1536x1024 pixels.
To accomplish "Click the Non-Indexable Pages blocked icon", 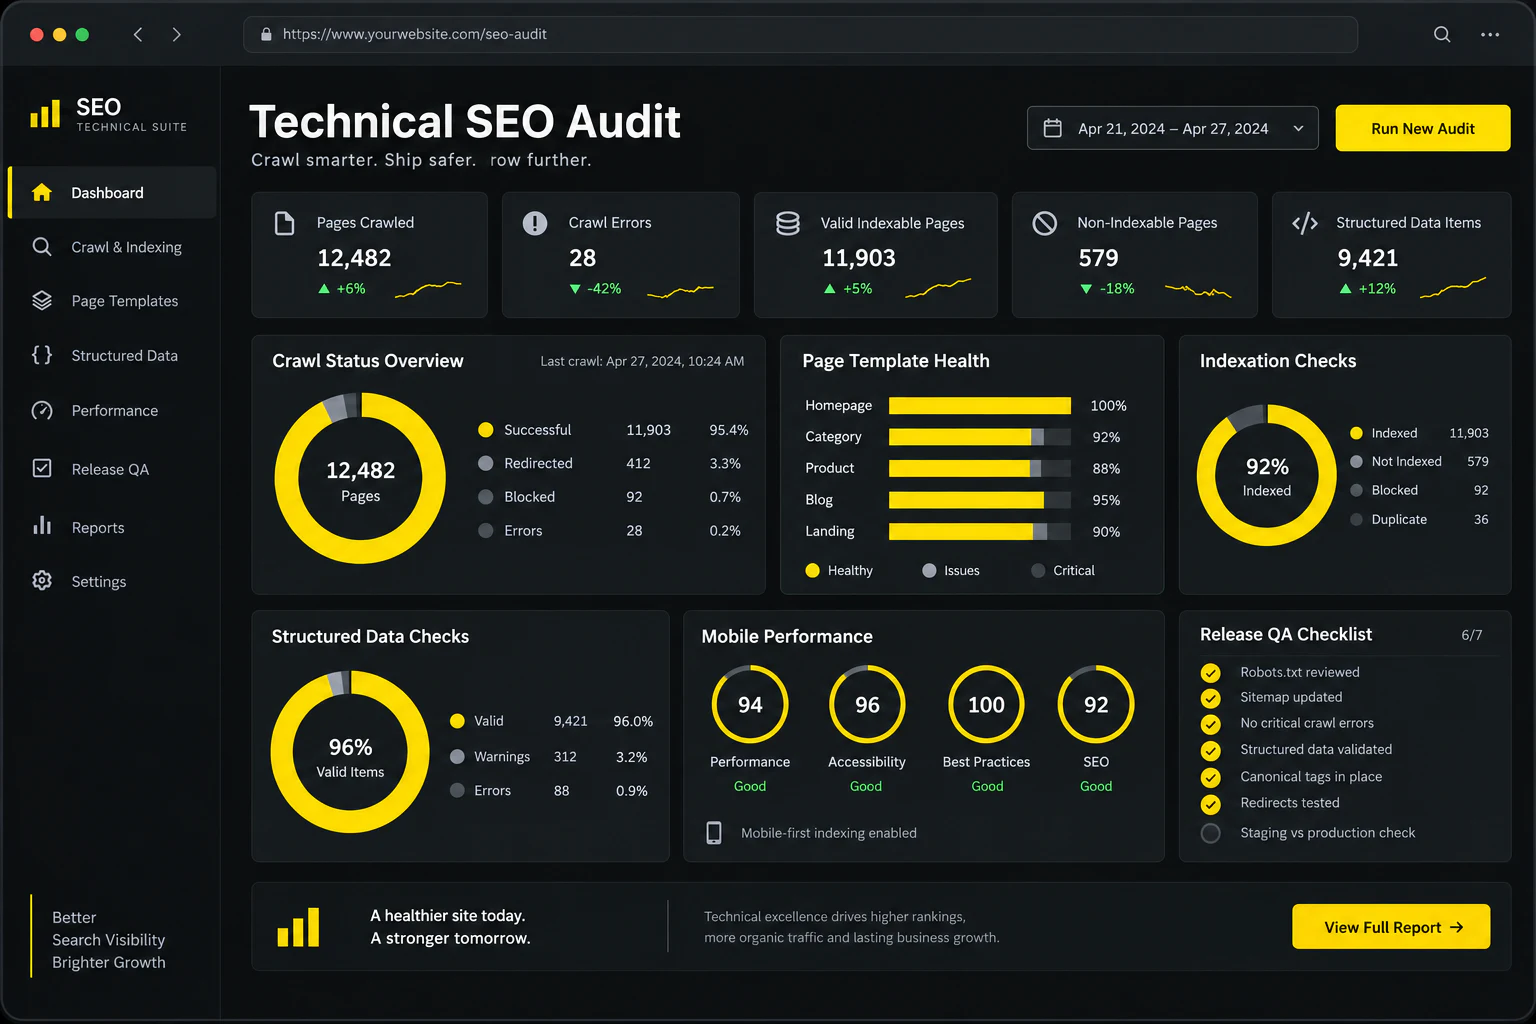I will (1045, 223).
